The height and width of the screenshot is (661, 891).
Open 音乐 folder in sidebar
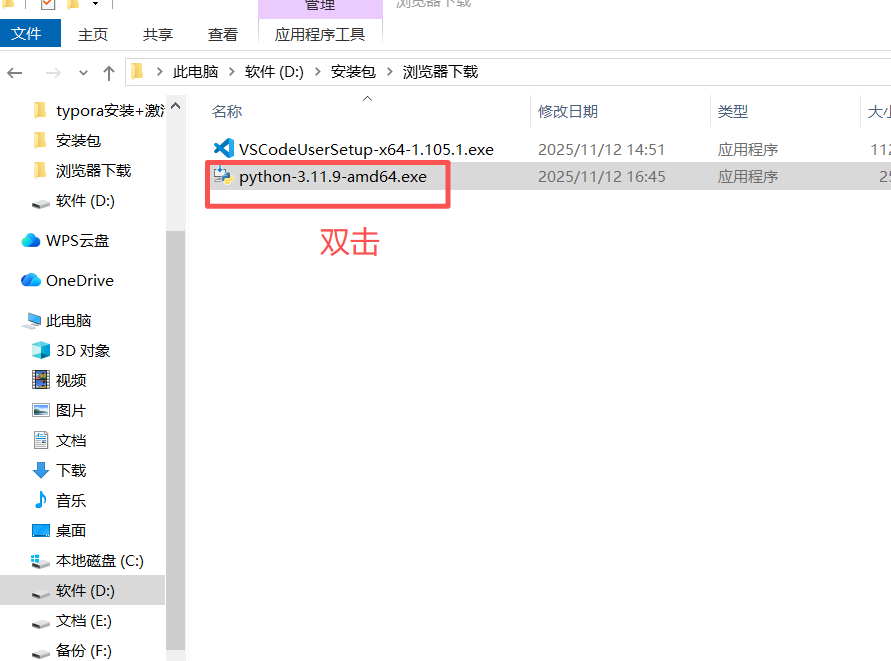tap(71, 501)
